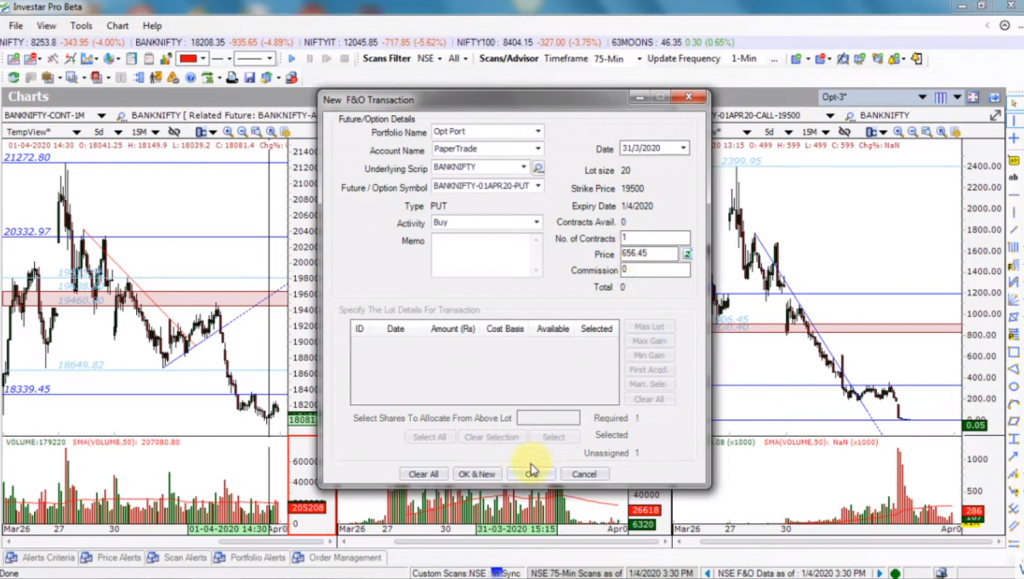Click scrip lookup icon next to Underlying Scrip
This screenshot has width=1024, height=579.
click(x=538, y=168)
